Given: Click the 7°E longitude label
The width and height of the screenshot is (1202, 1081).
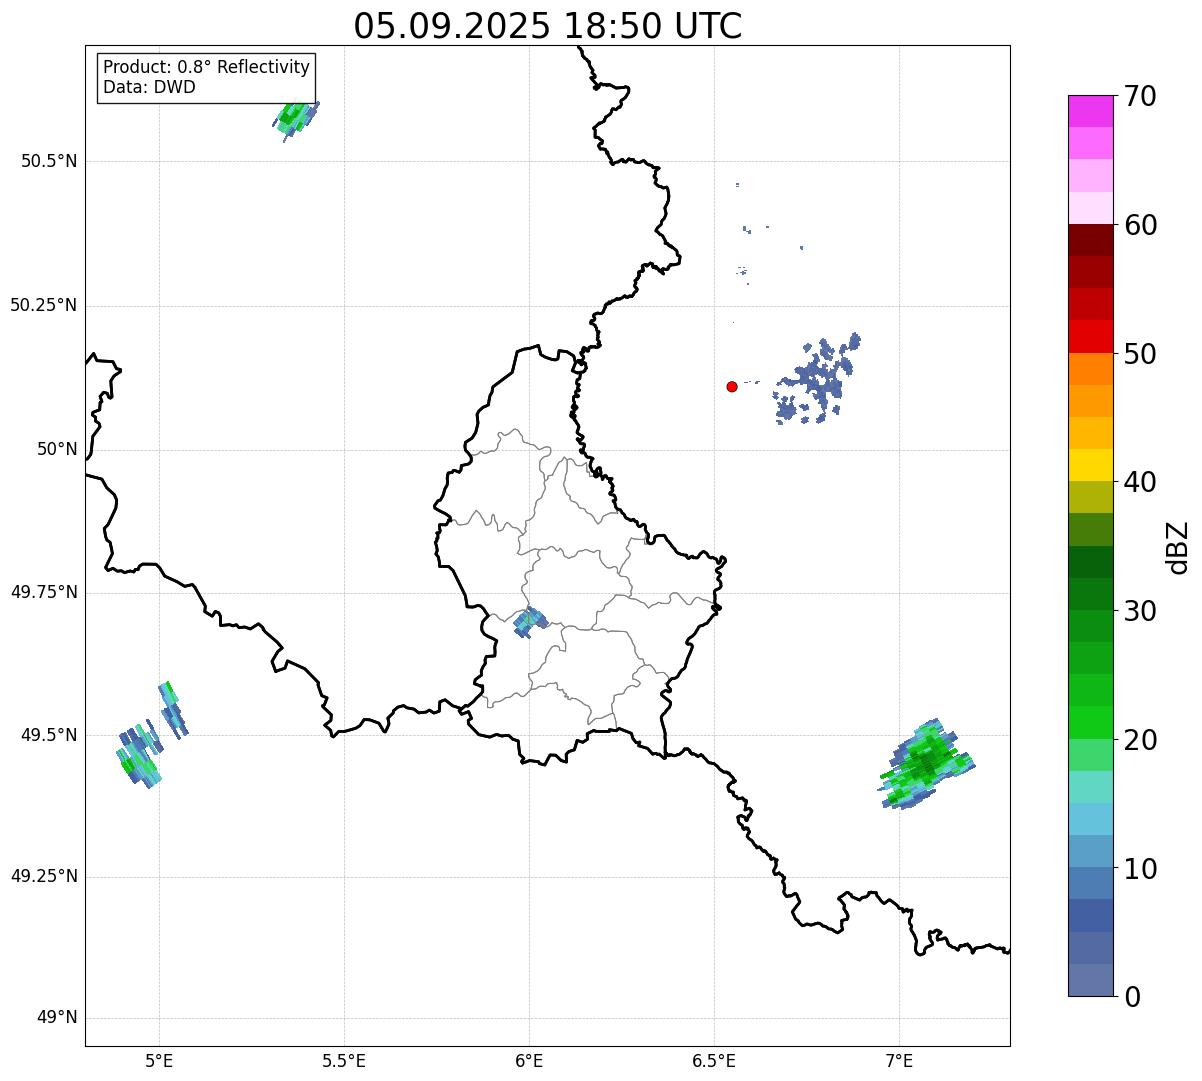Looking at the screenshot, I should tap(899, 1060).
